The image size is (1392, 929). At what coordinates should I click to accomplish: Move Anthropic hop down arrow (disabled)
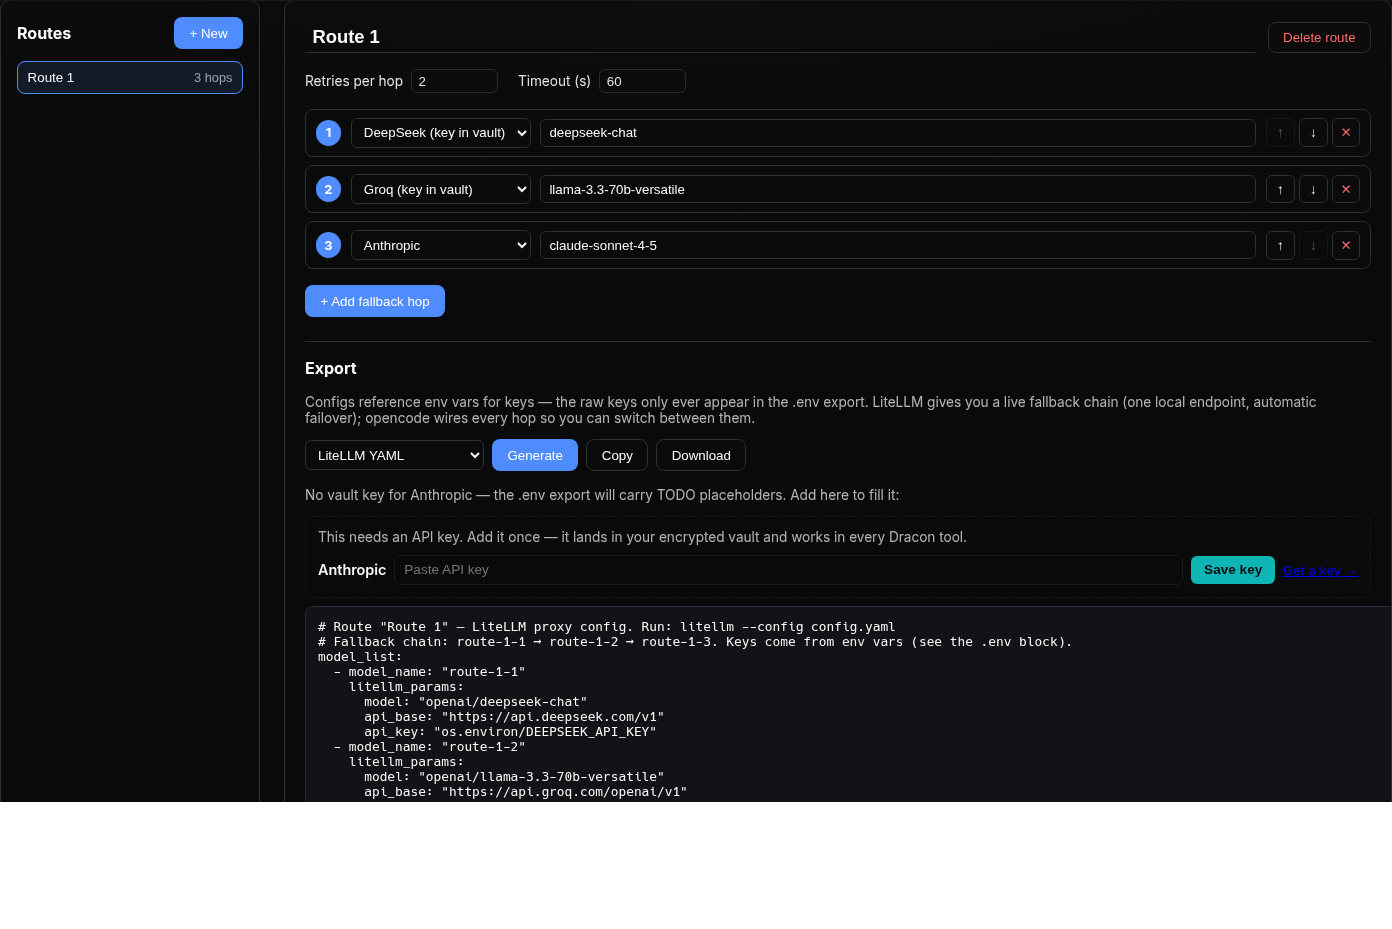pyautogui.click(x=1313, y=245)
